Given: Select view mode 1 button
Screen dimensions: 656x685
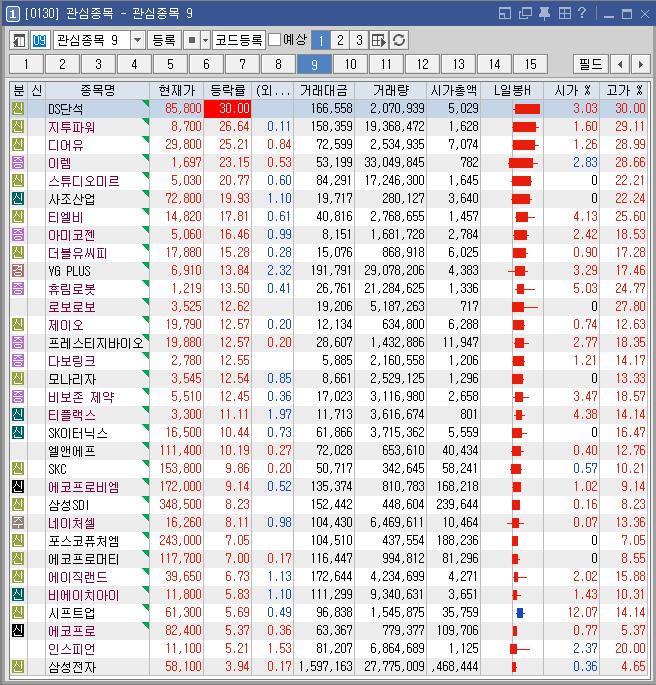Looking at the screenshot, I should (x=321, y=41).
